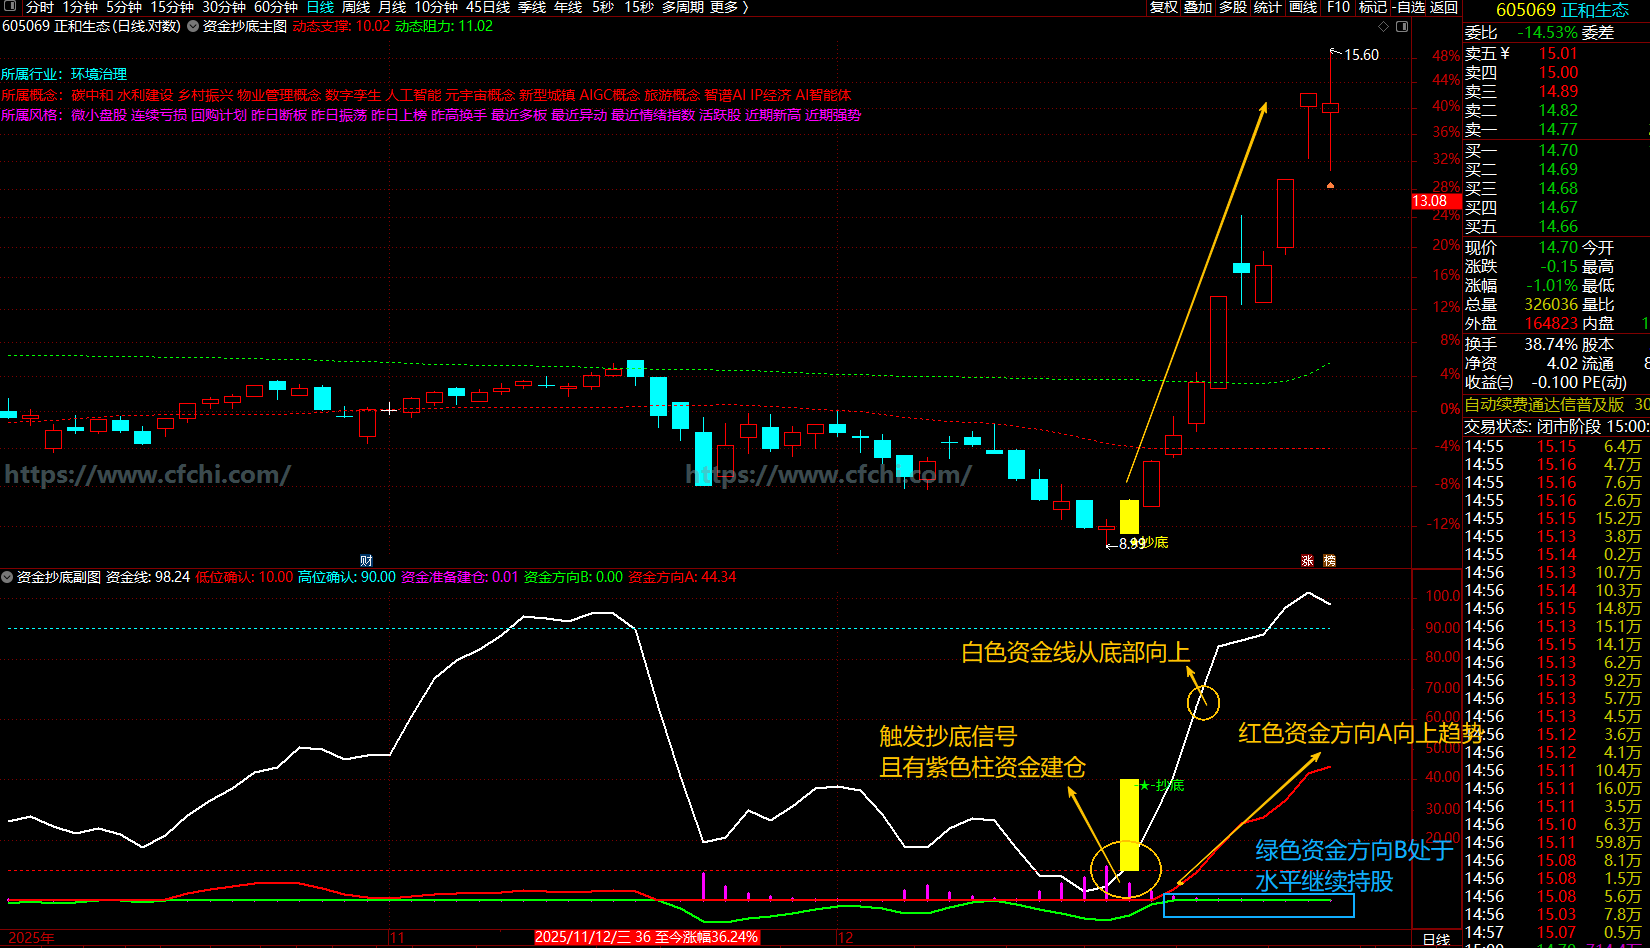Select the 45日线 period
This screenshot has height=948, width=1650.
(488, 7)
